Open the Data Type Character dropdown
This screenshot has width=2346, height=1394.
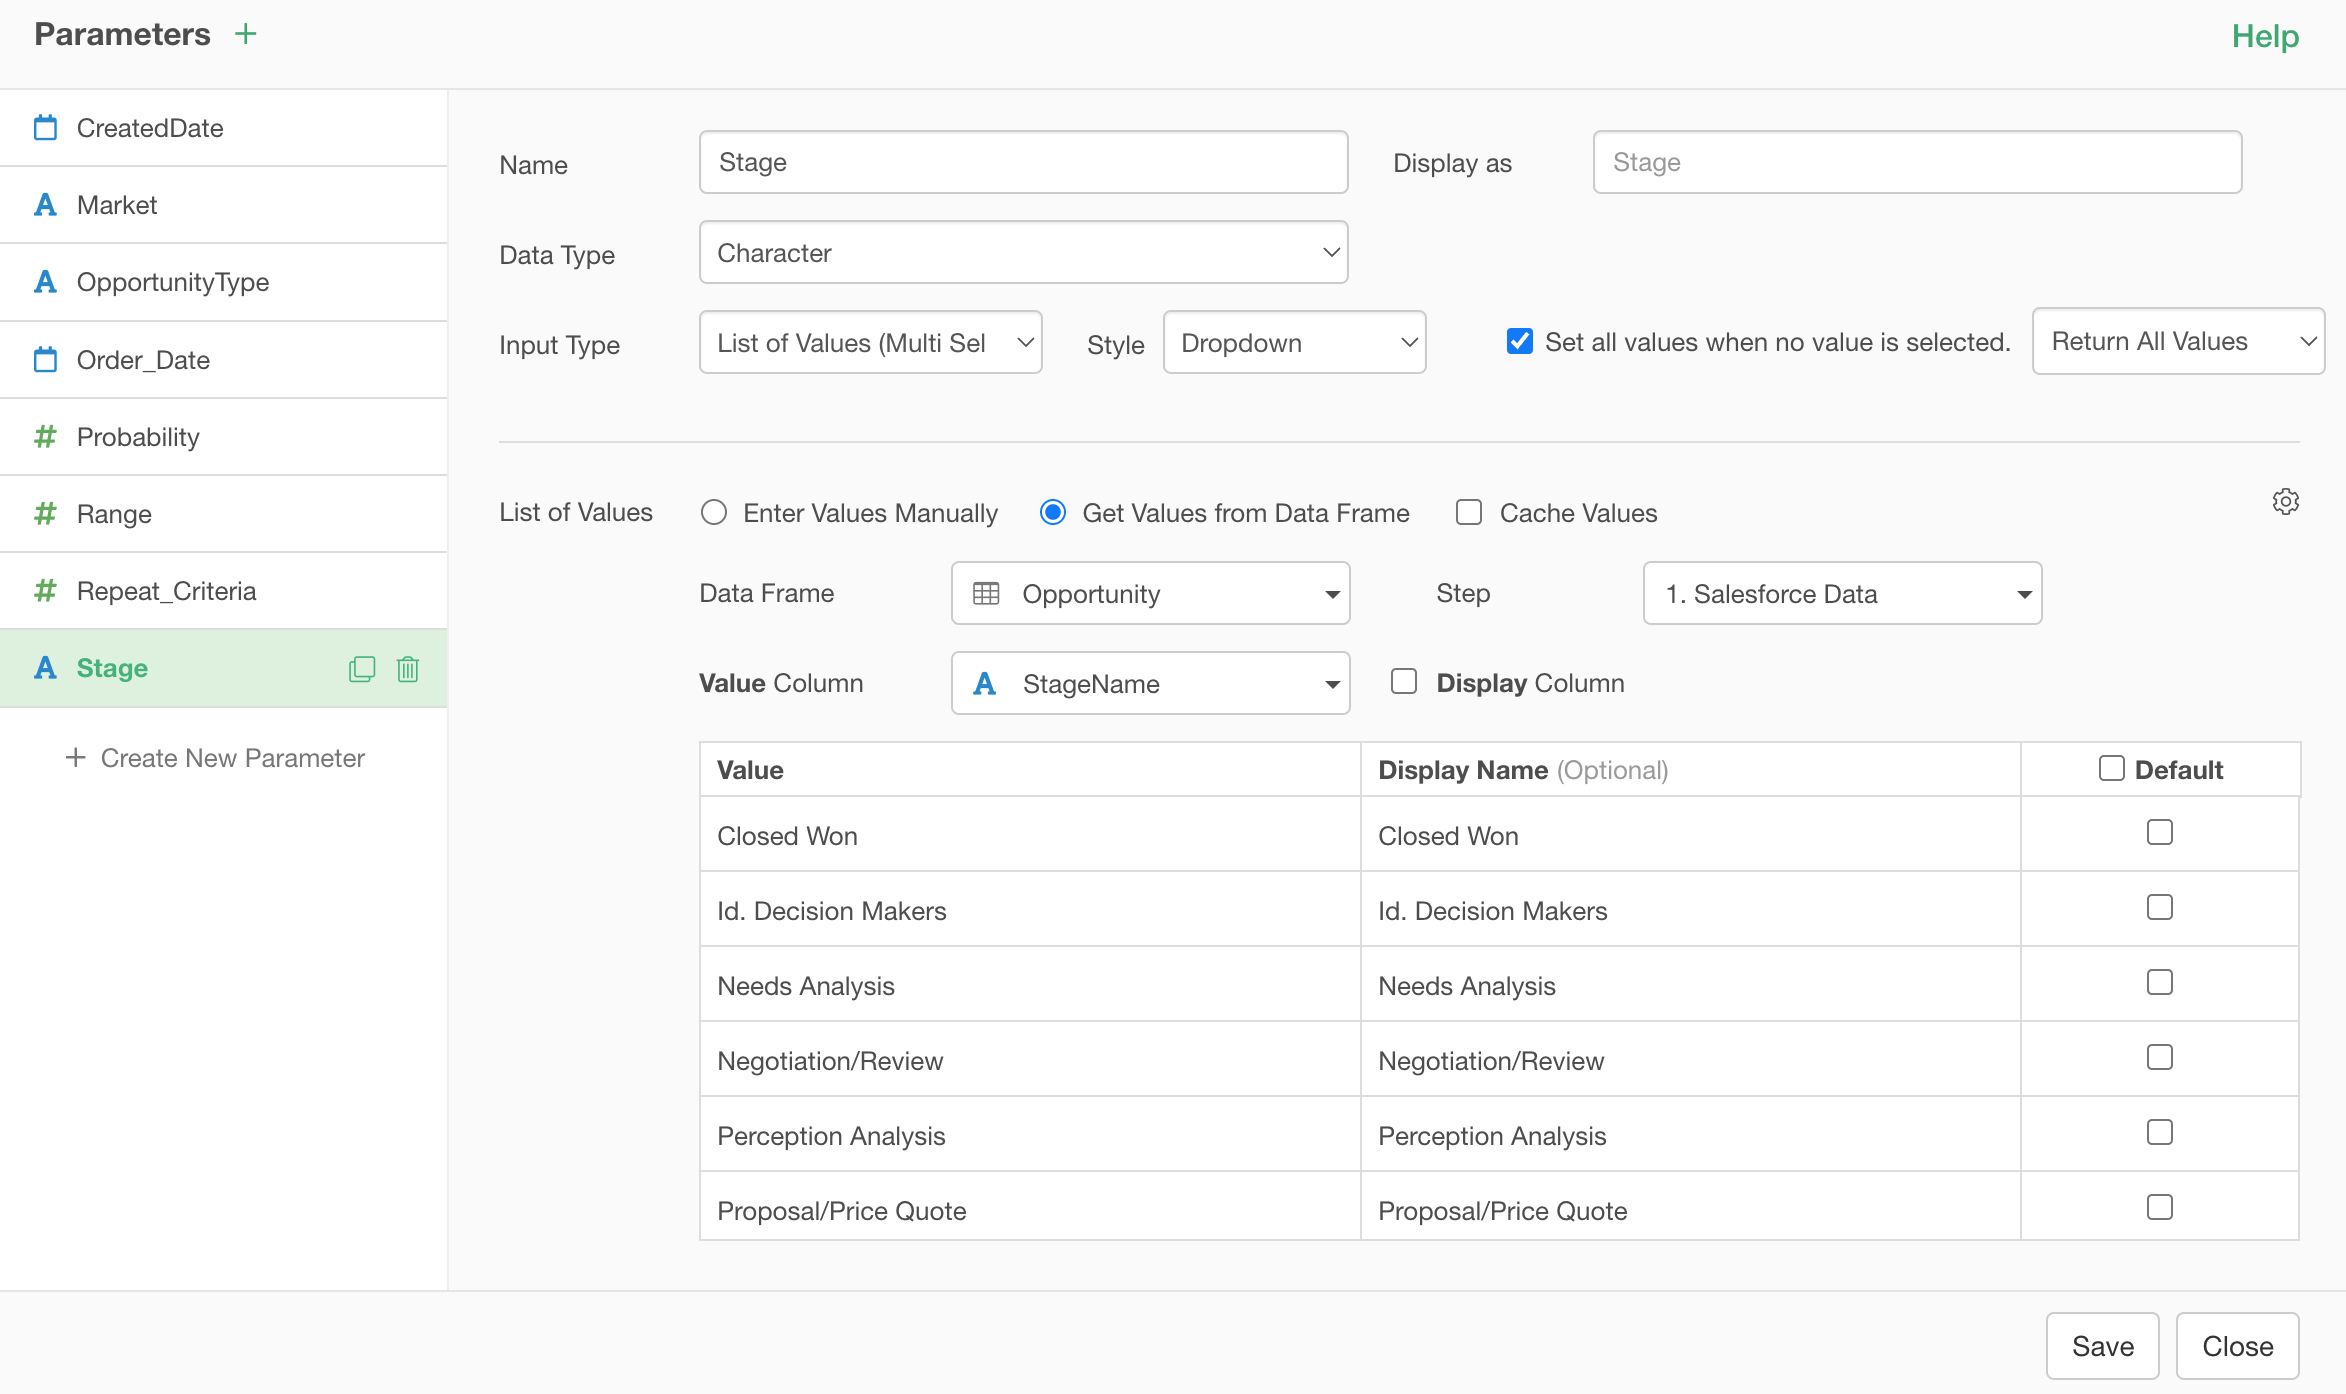pyautogui.click(x=1023, y=253)
